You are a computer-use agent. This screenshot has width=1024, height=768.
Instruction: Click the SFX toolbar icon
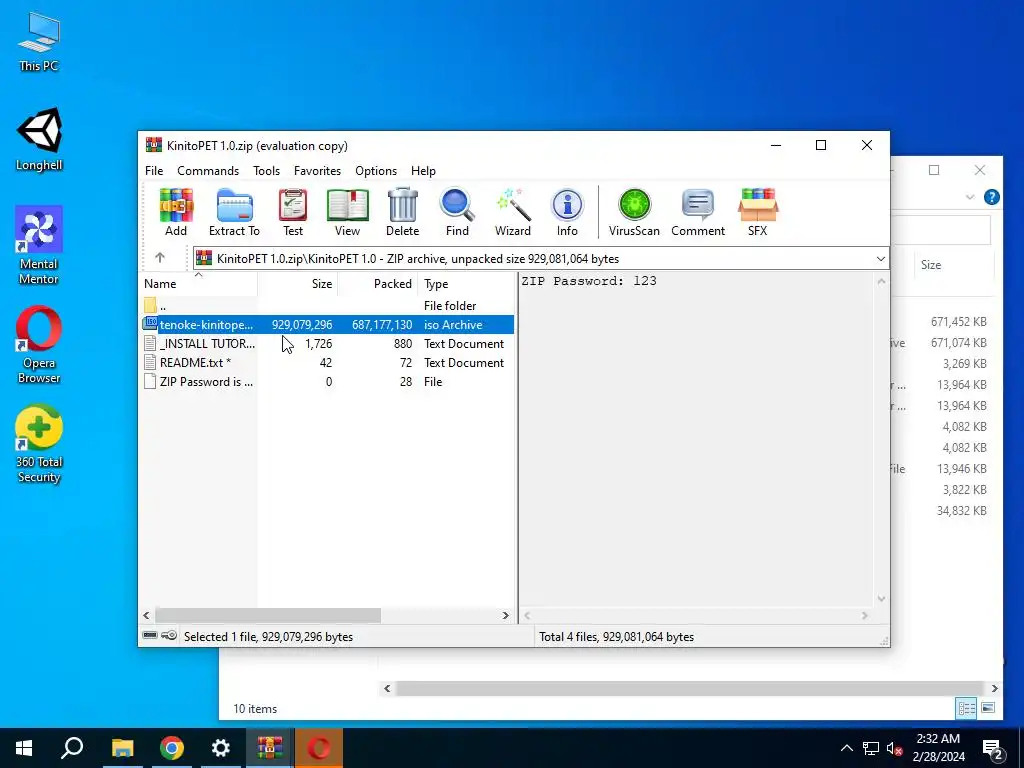click(x=758, y=212)
